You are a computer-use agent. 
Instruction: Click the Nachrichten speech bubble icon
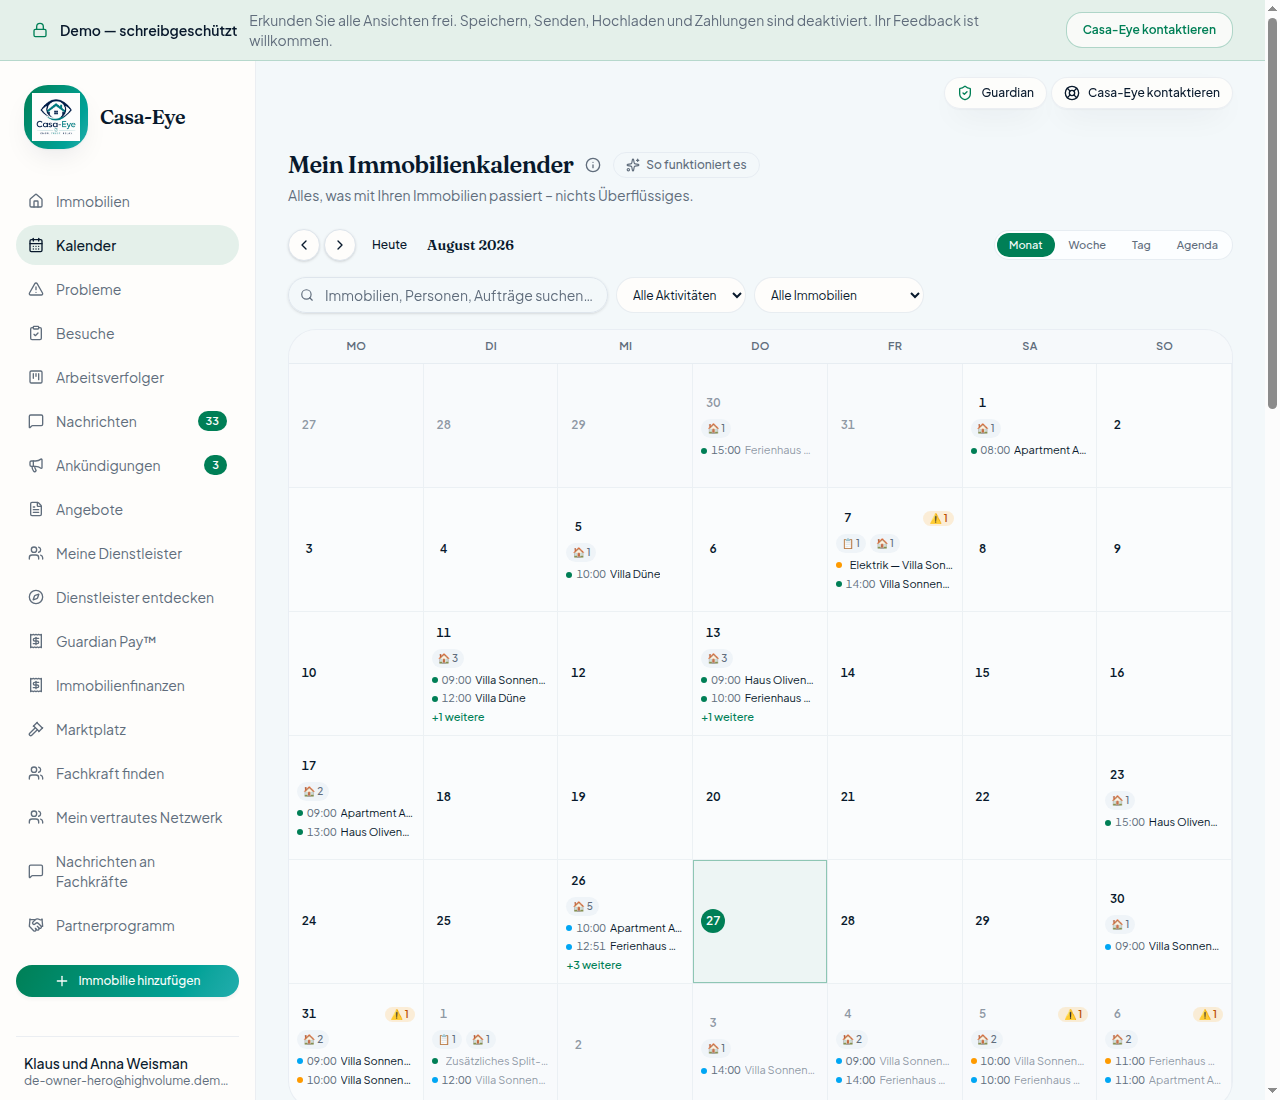click(x=36, y=421)
